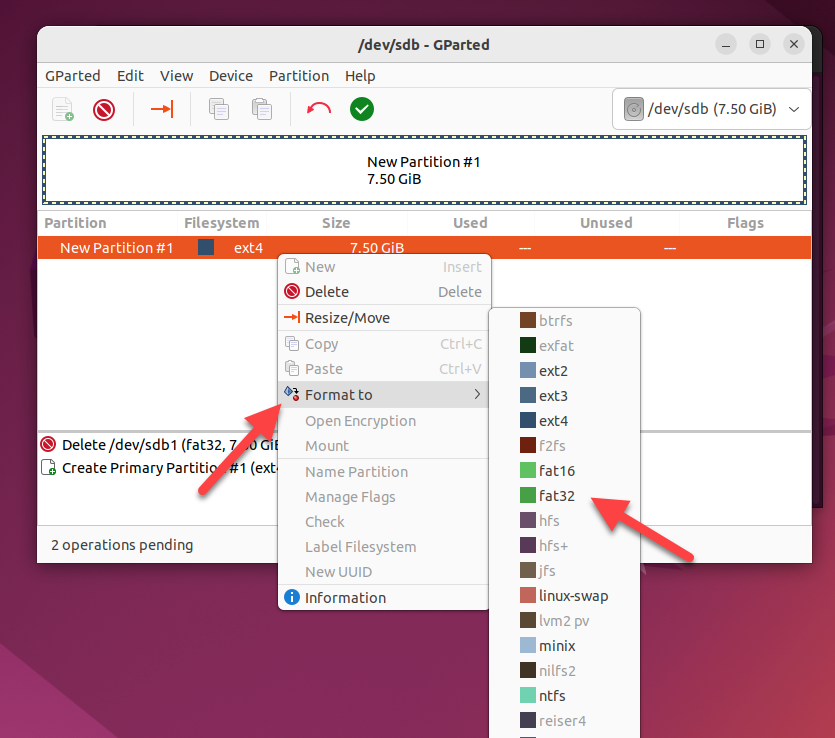Select the New Partition #1 table row

[424, 248]
